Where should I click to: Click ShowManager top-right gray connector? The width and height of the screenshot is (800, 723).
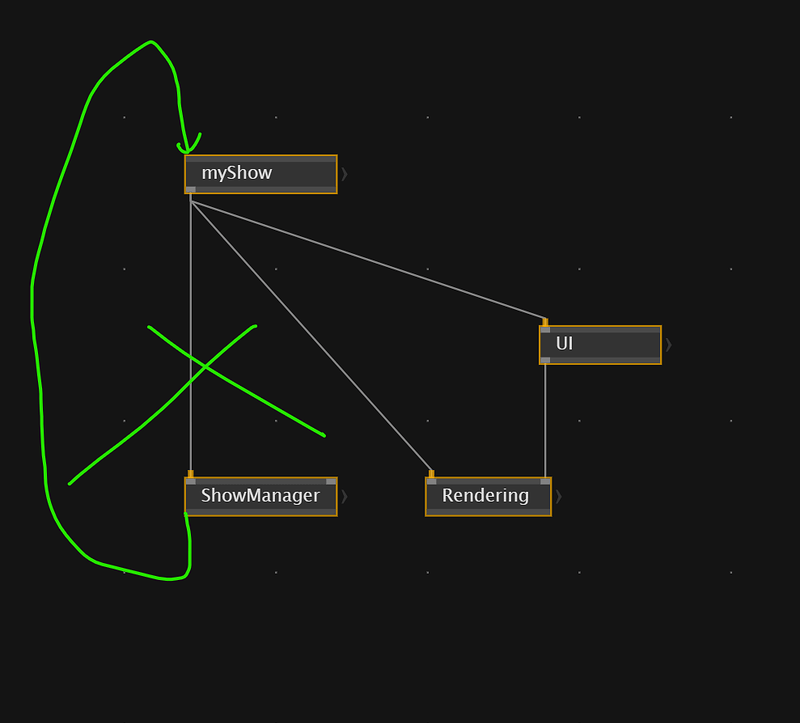tap(331, 481)
